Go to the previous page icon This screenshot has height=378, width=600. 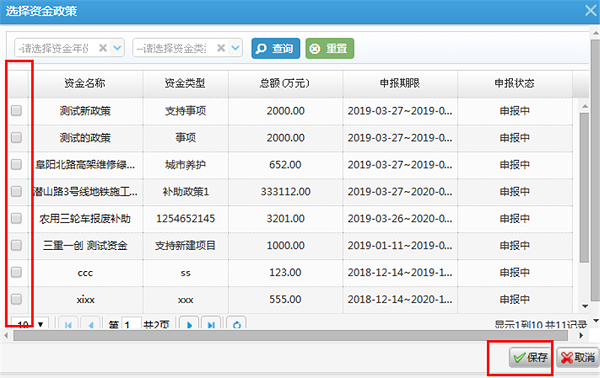click(91, 324)
